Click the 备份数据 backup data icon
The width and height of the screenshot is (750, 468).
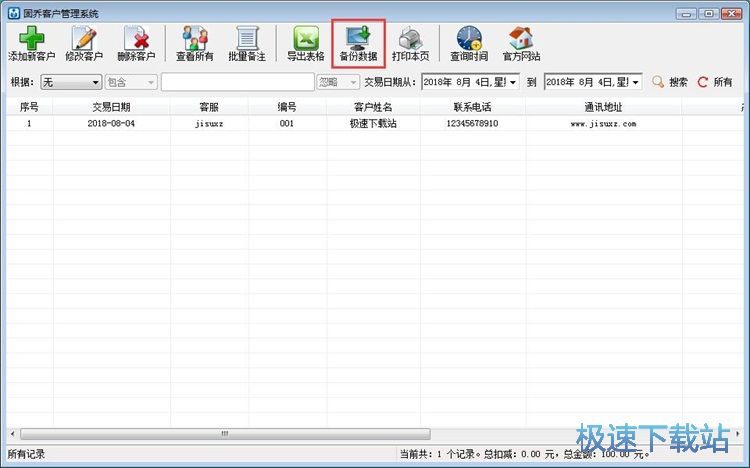pyautogui.click(x=358, y=38)
